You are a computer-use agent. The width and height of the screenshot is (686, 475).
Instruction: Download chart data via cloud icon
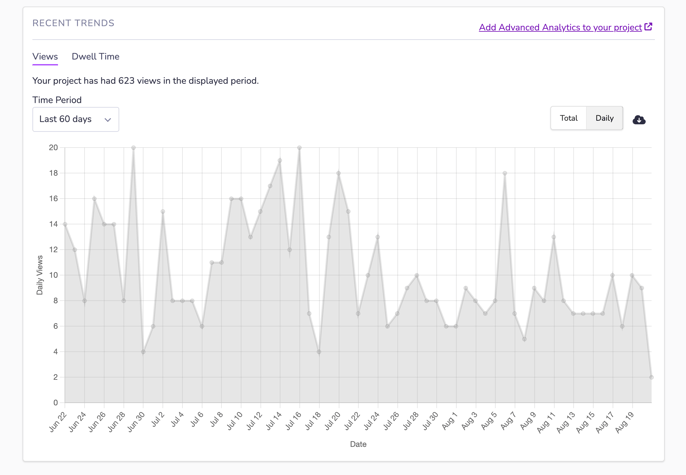coord(639,120)
